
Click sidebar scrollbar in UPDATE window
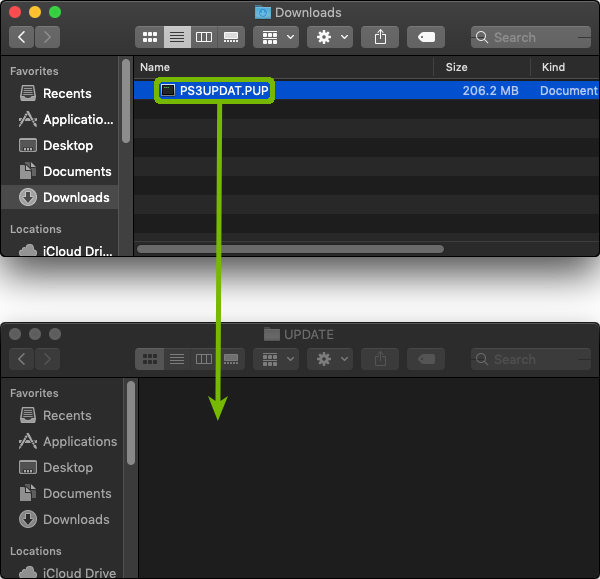click(131, 423)
